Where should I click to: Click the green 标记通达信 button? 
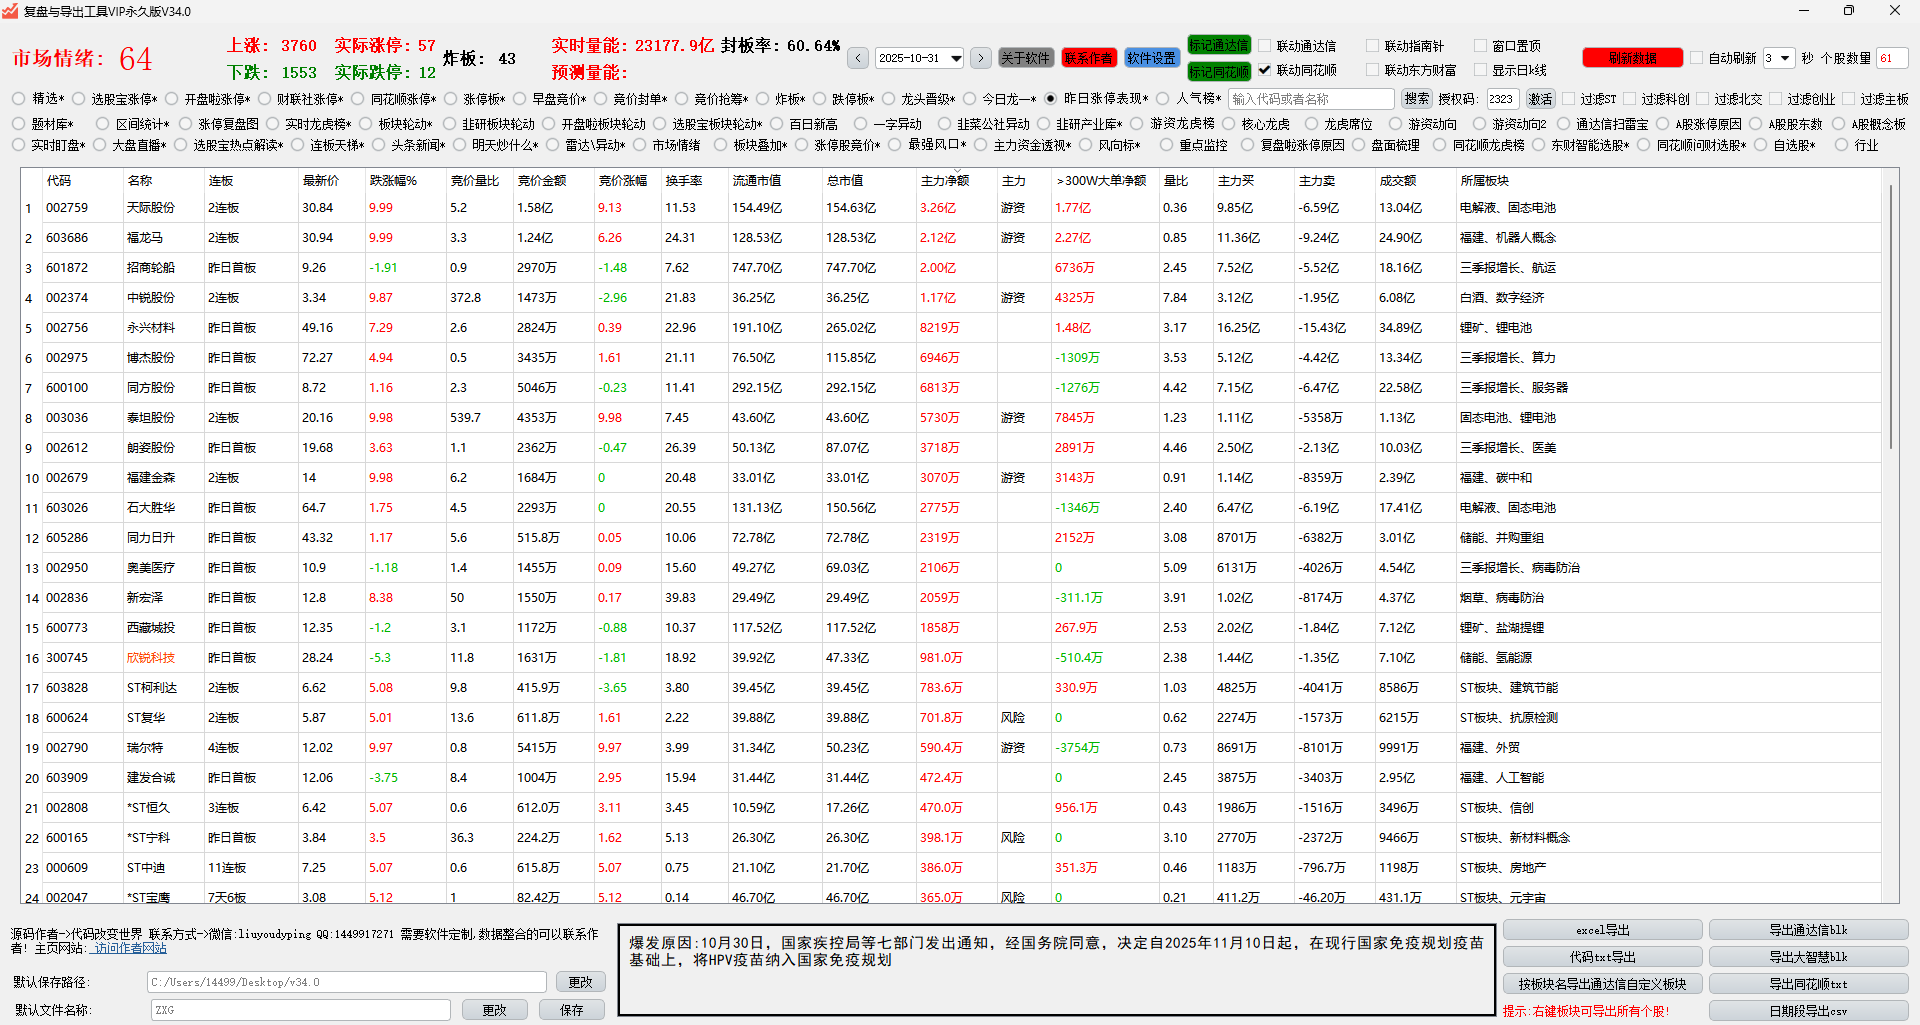(1219, 45)
